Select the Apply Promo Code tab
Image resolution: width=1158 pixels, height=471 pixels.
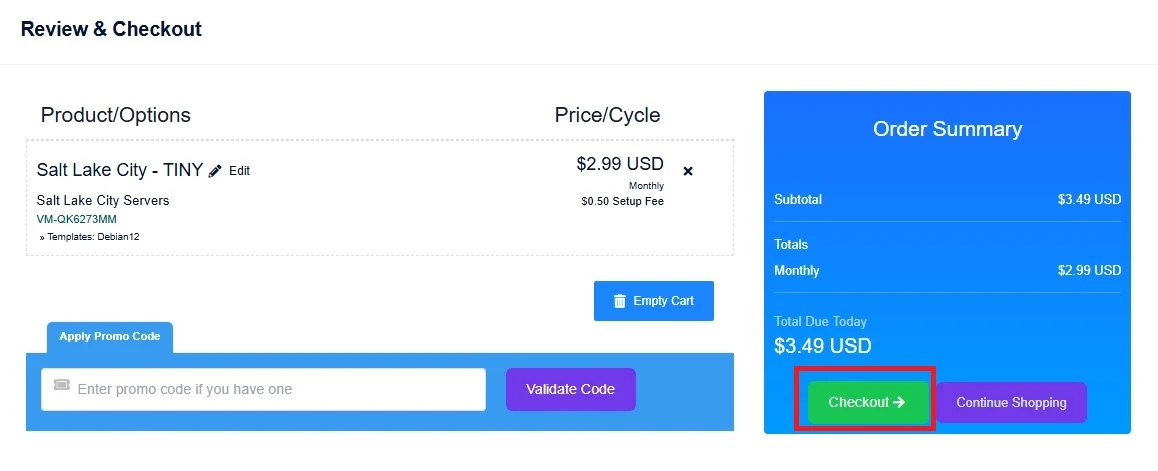tap(110, 337)
